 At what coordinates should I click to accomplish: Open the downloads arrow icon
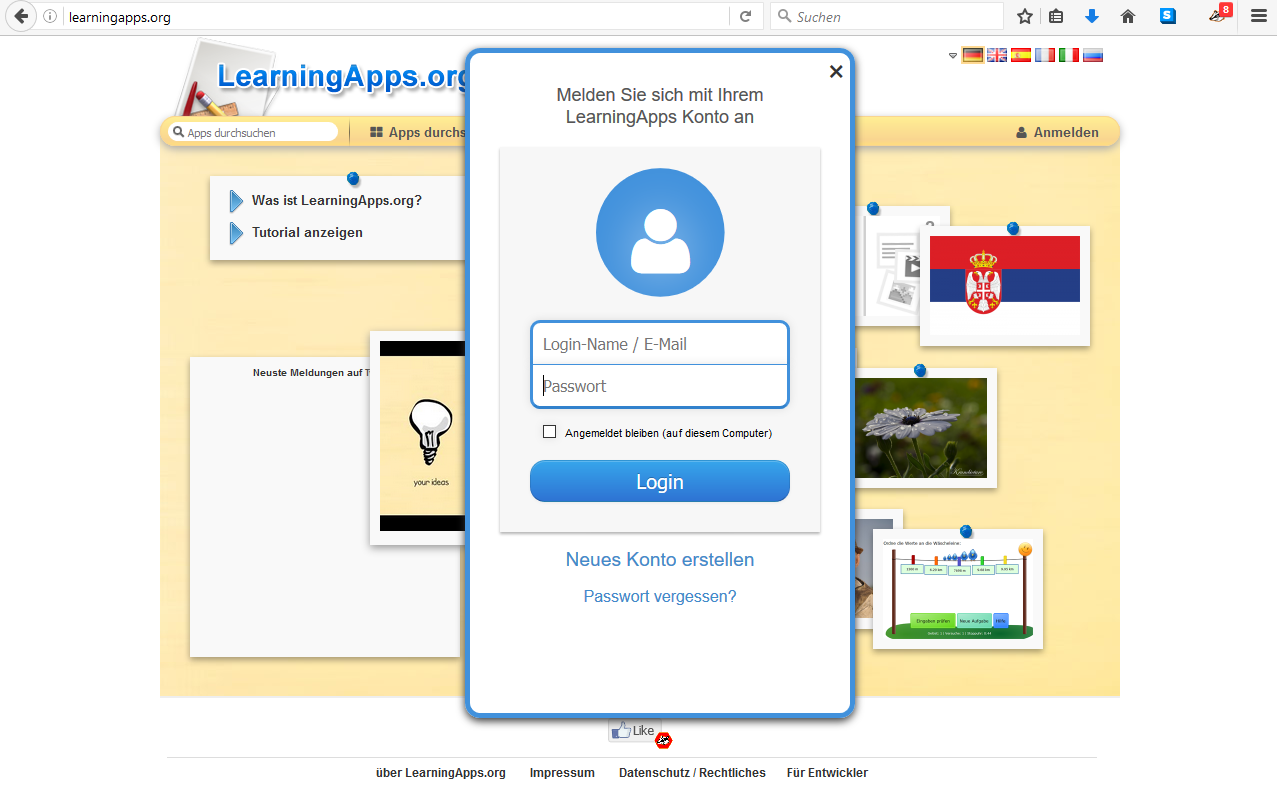pos(1092,16)
